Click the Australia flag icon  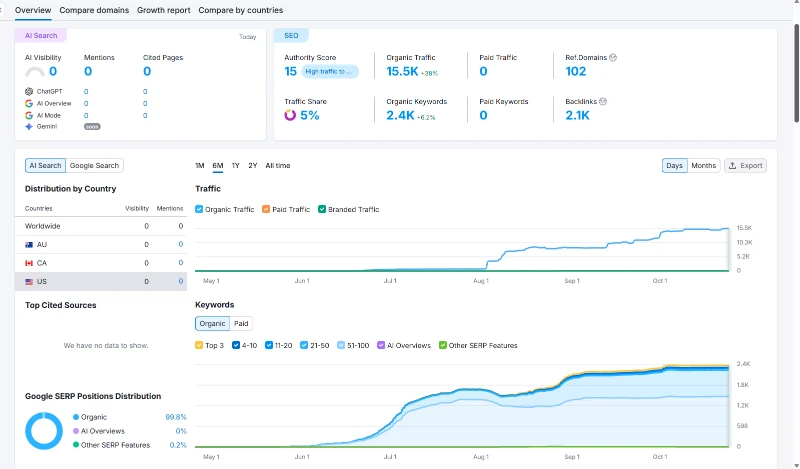pos(29,245)
